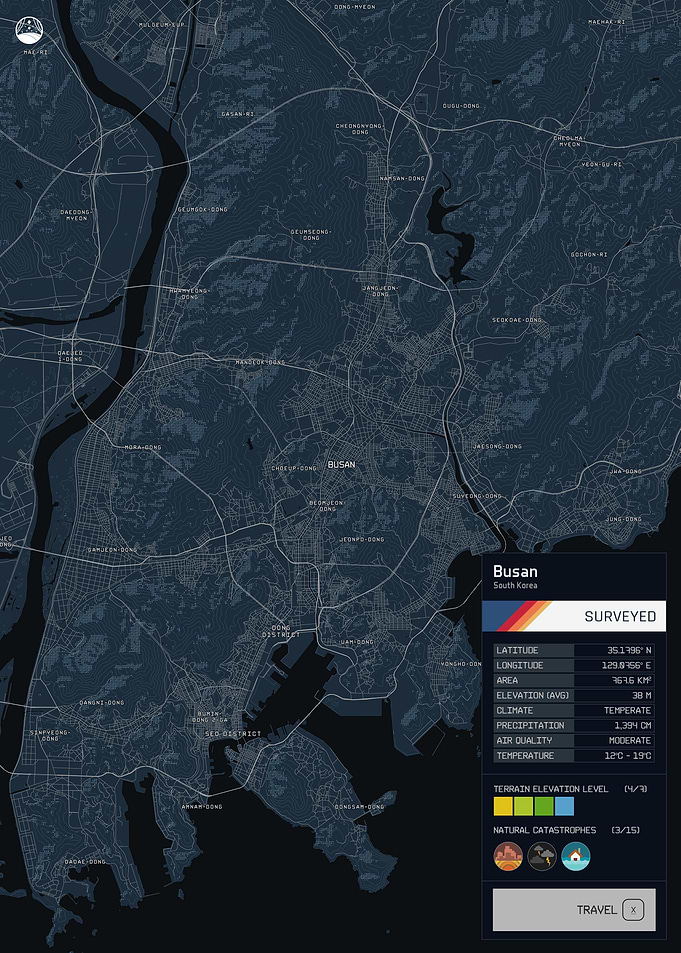This screenshot has height=953, width=681.
Task: Select the SEO DISTRICT map label
Action: click(233, 734)
